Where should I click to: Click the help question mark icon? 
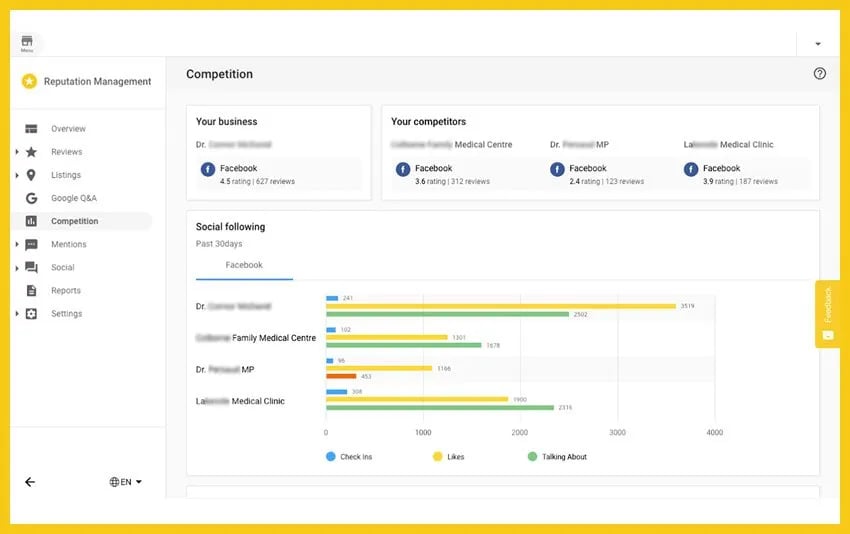pos(820,74)
